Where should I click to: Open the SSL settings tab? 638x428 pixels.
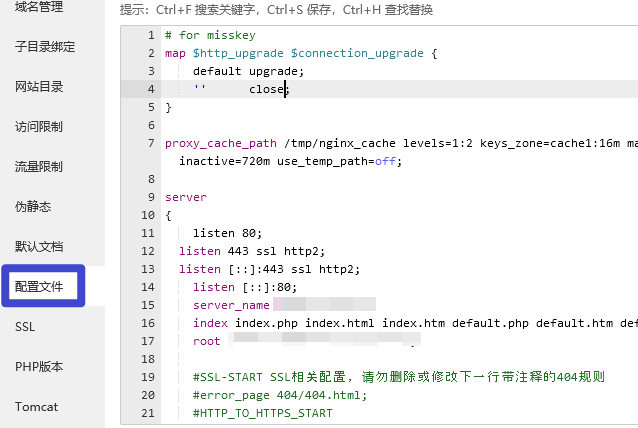coord(25,327)
